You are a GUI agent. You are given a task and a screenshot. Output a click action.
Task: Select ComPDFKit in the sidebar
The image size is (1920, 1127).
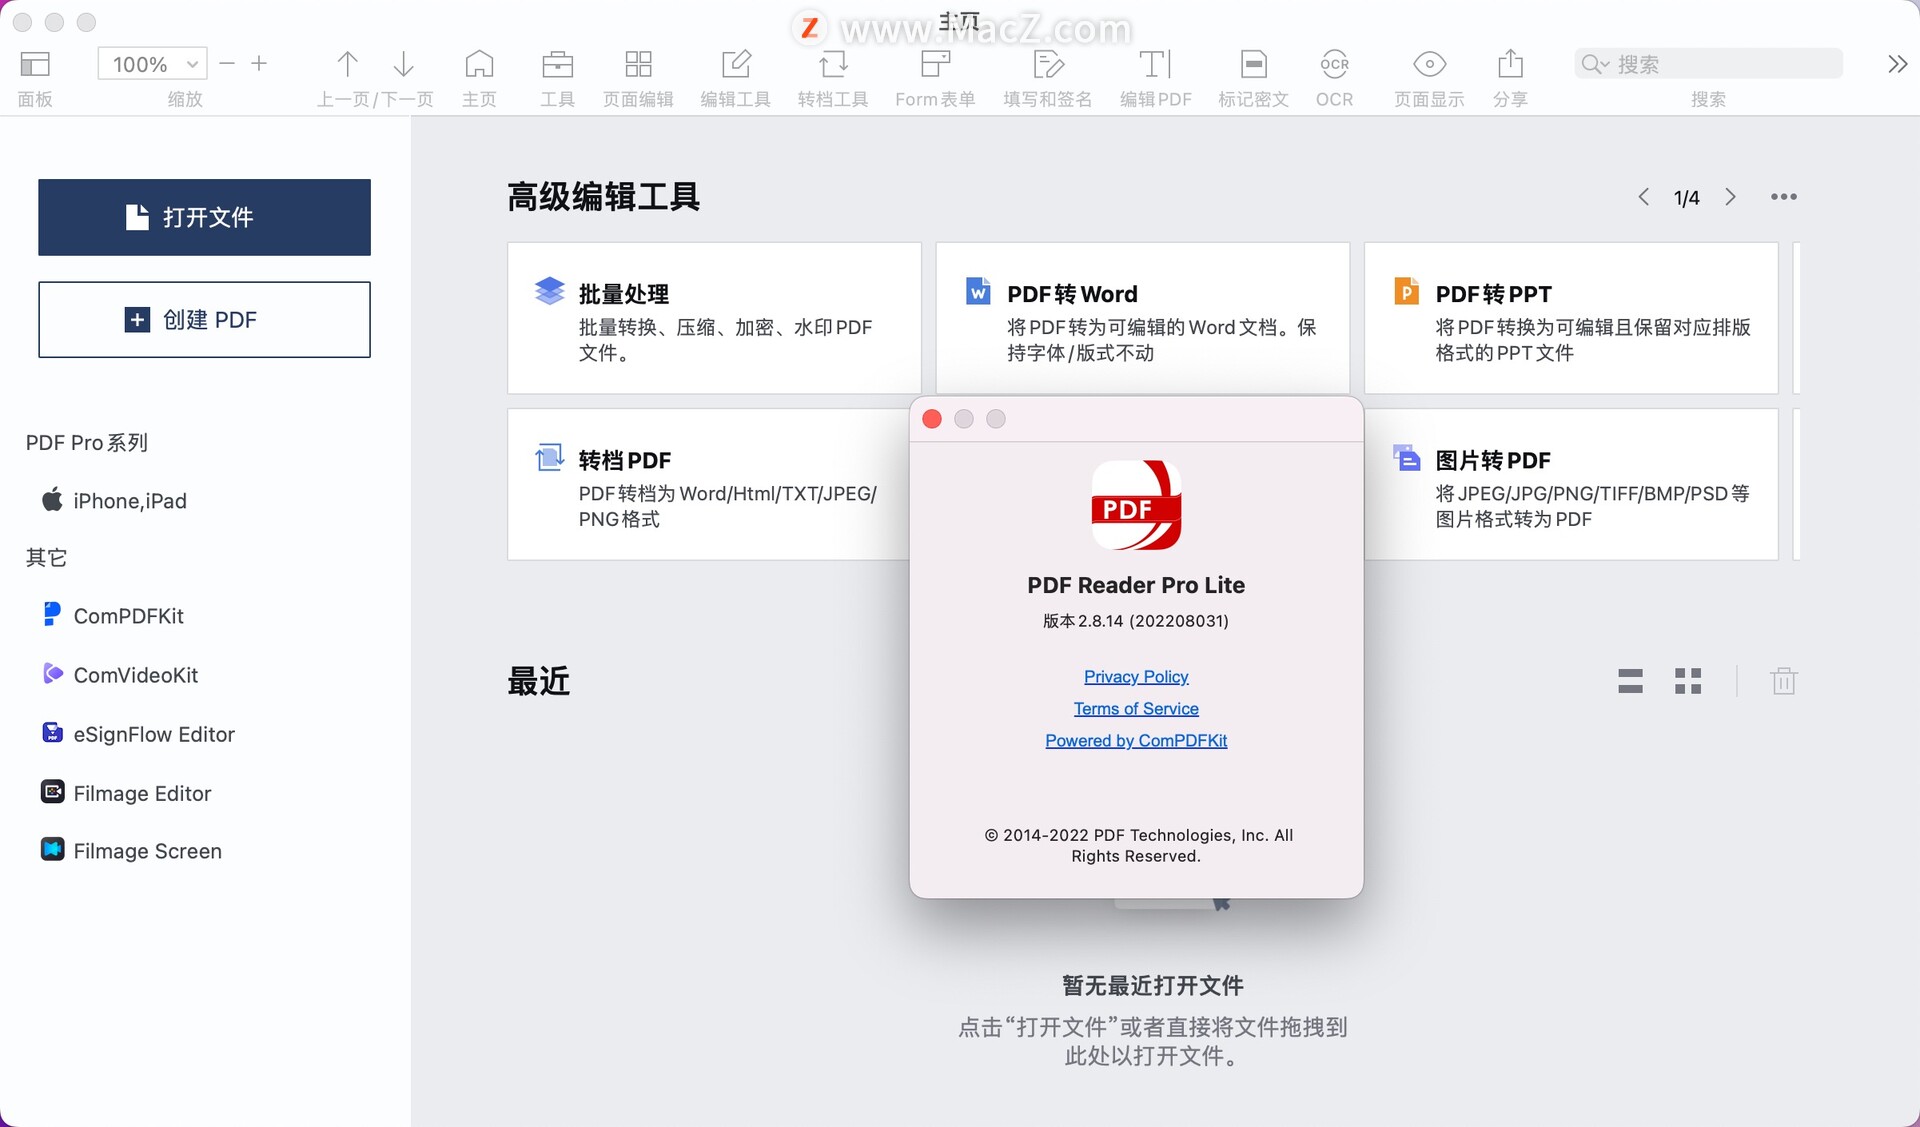(127, 615)
